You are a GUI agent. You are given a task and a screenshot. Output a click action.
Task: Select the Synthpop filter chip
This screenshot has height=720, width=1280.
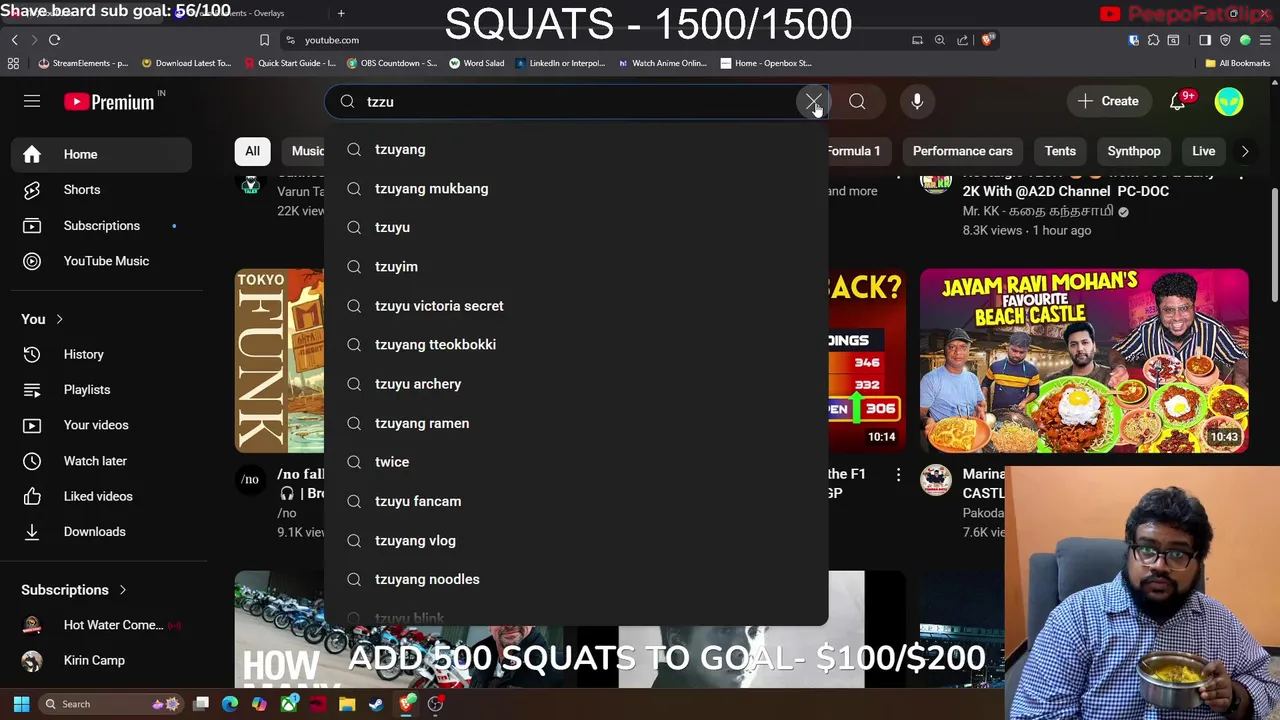coord(1134,151)
